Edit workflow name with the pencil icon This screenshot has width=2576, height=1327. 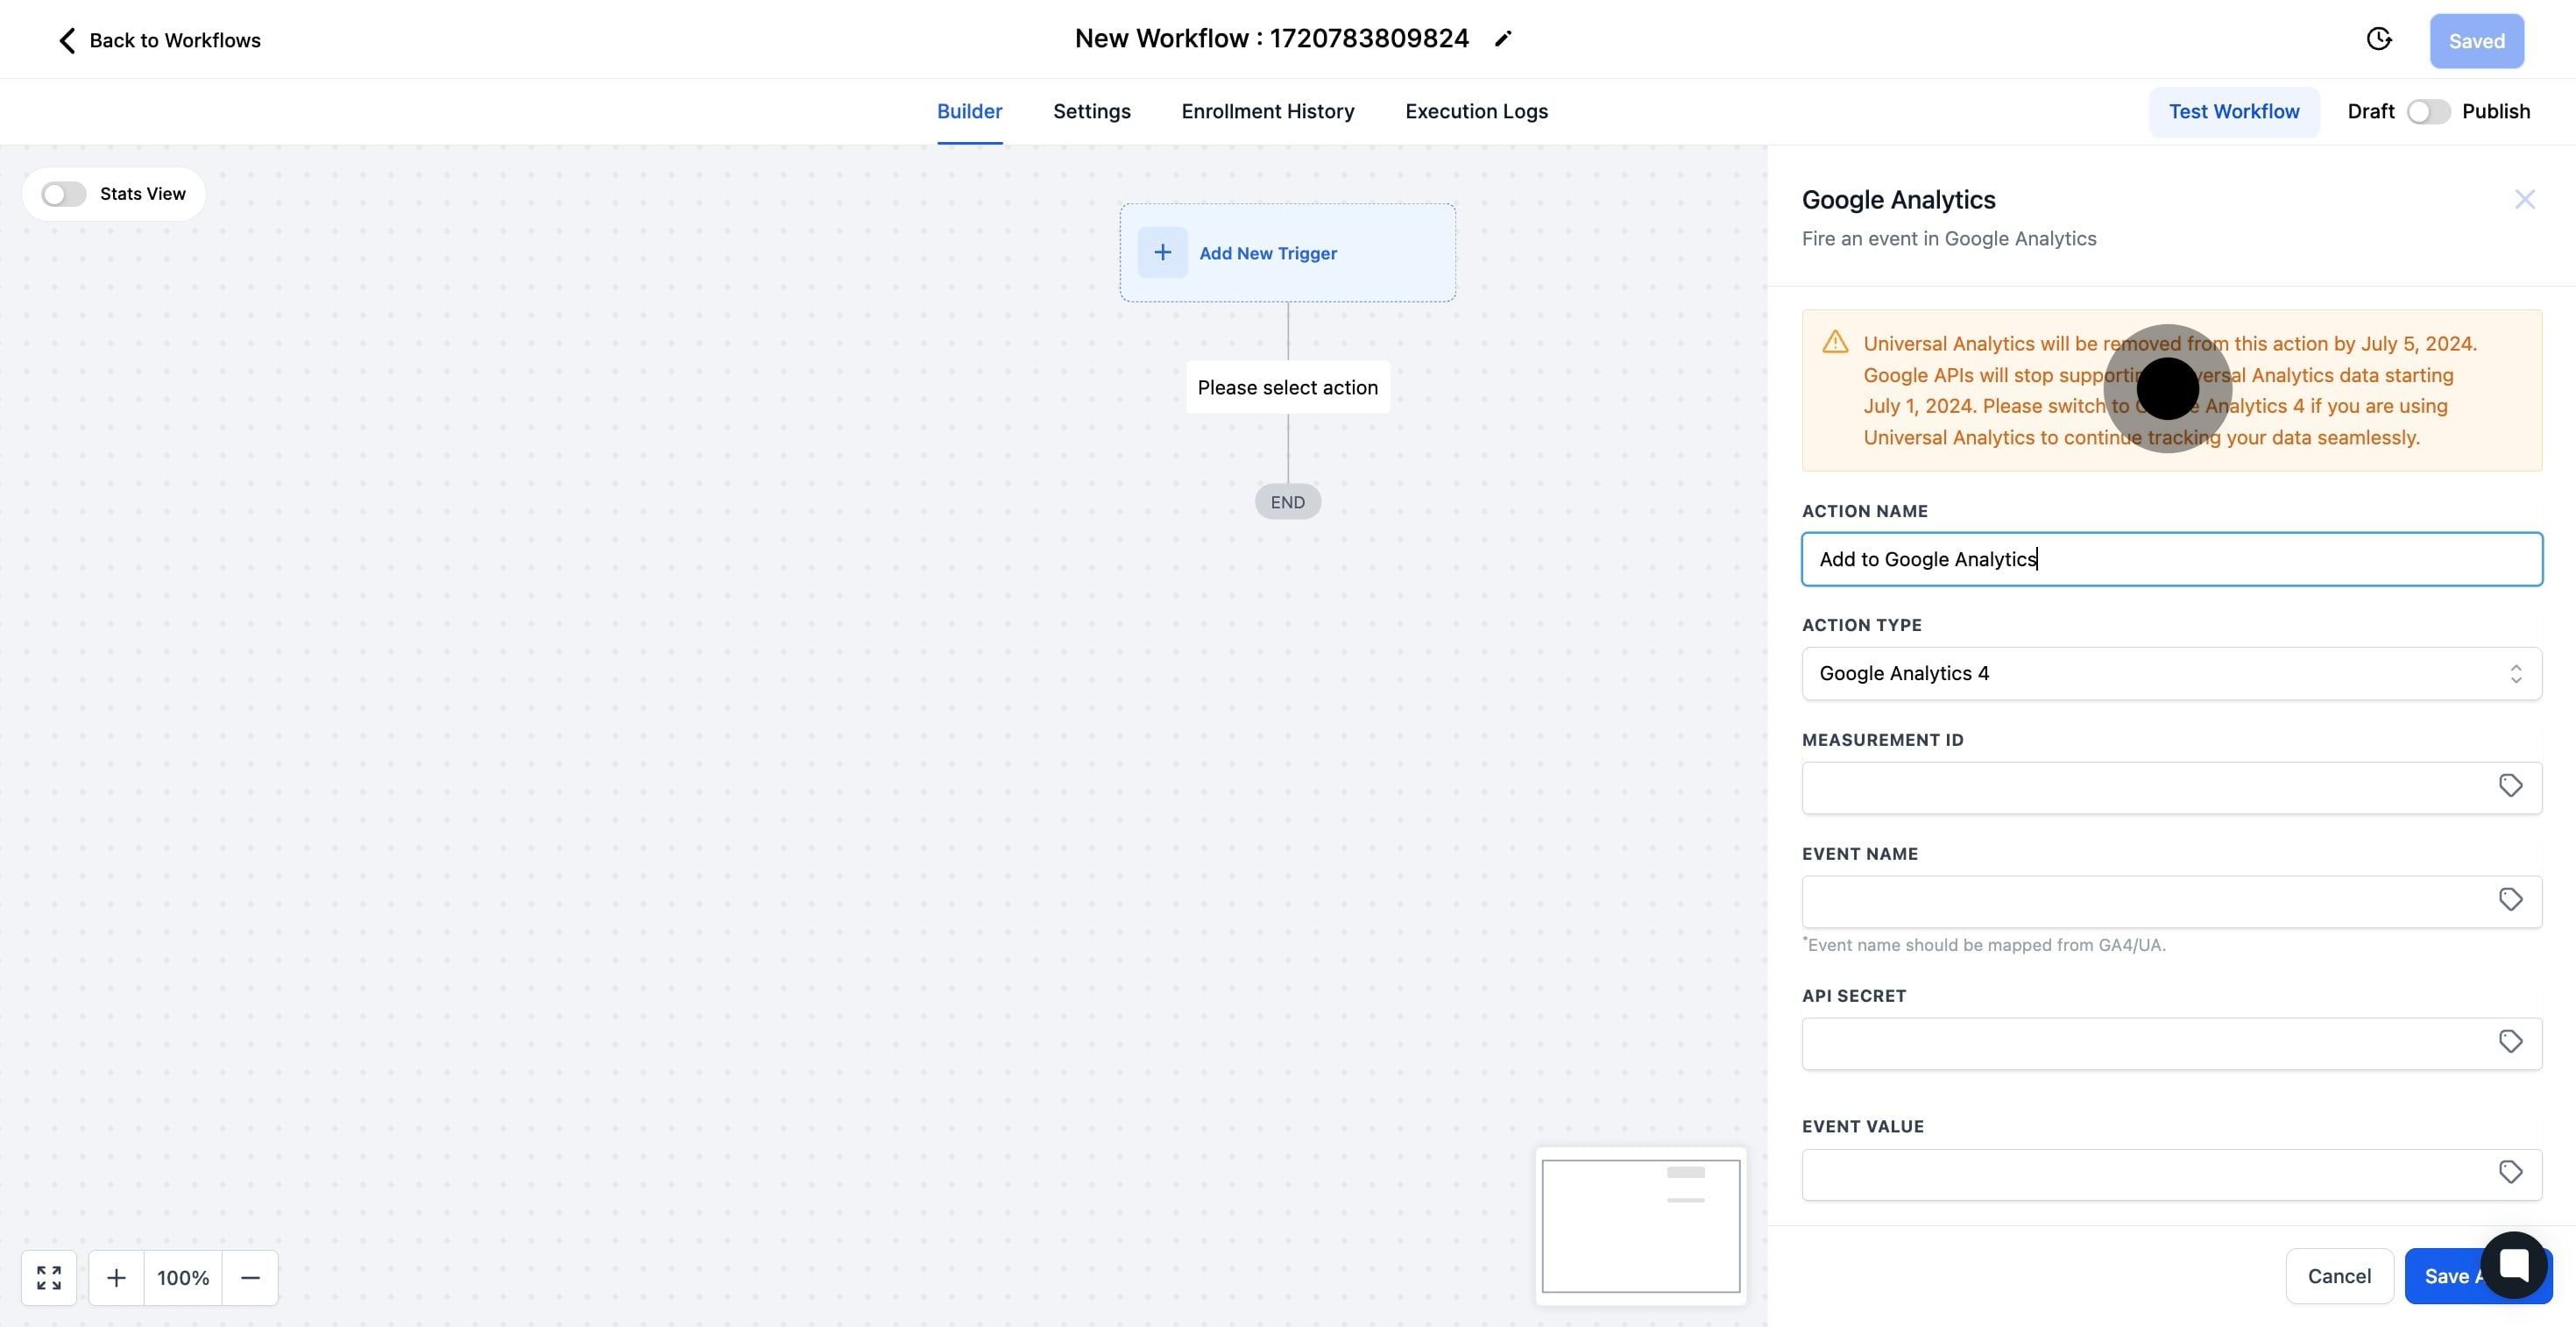pyautogui.click(x=1503, y=39)
